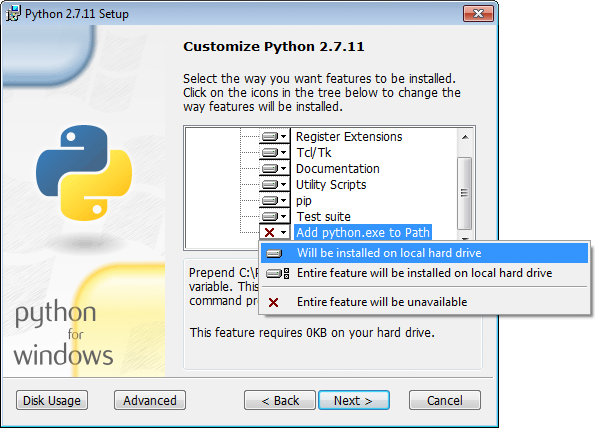
Task: Click the Advanced button
Action: click(x=150, y=400)
